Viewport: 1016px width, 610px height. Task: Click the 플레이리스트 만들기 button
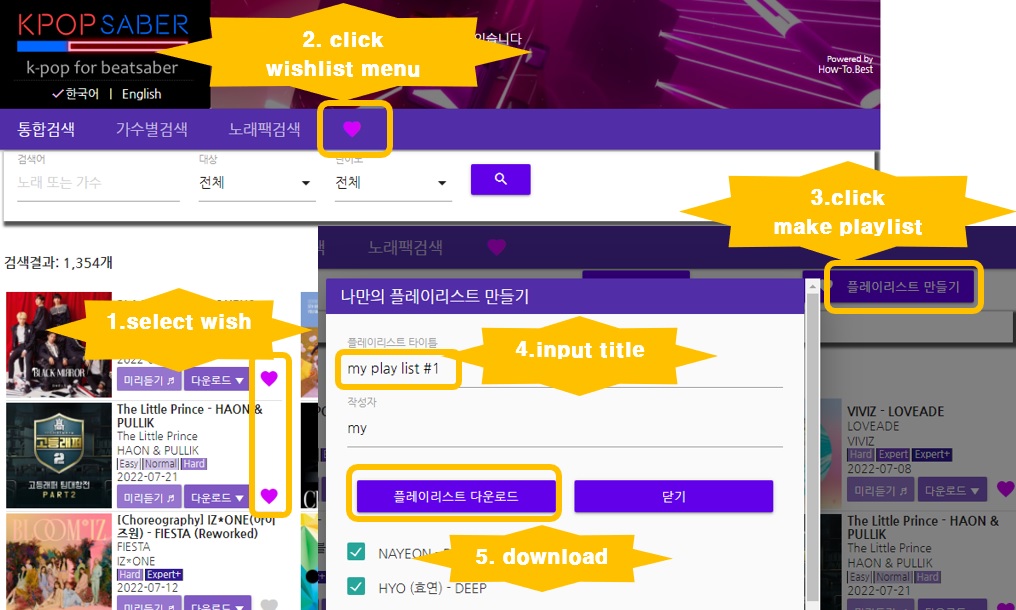[x=903, y=287]
